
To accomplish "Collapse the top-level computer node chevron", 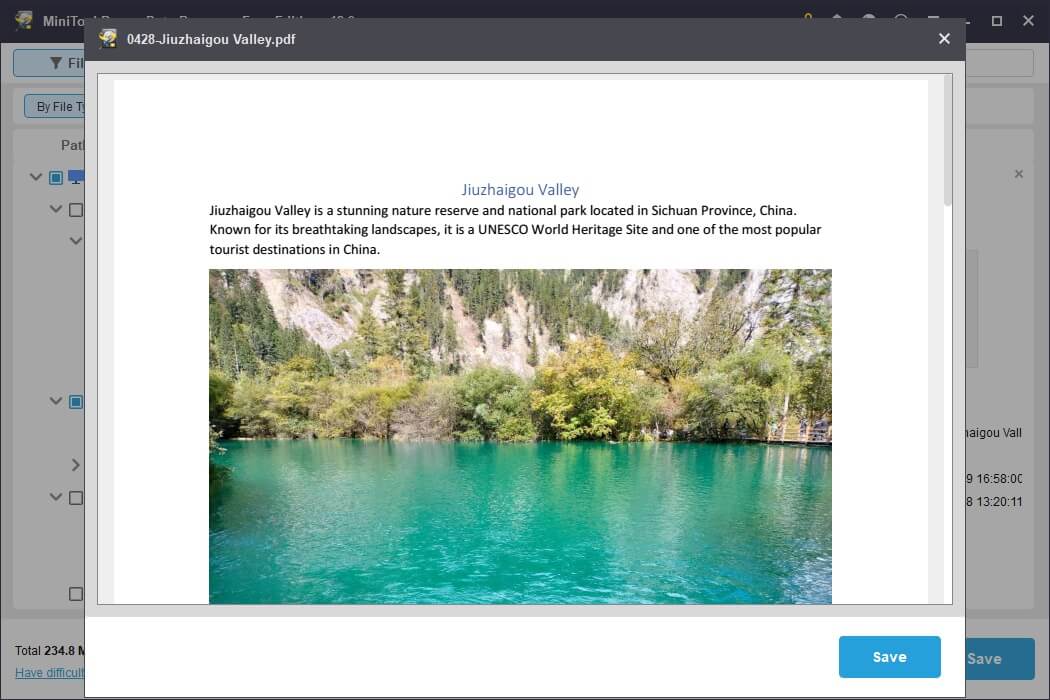I will (36, 177).
